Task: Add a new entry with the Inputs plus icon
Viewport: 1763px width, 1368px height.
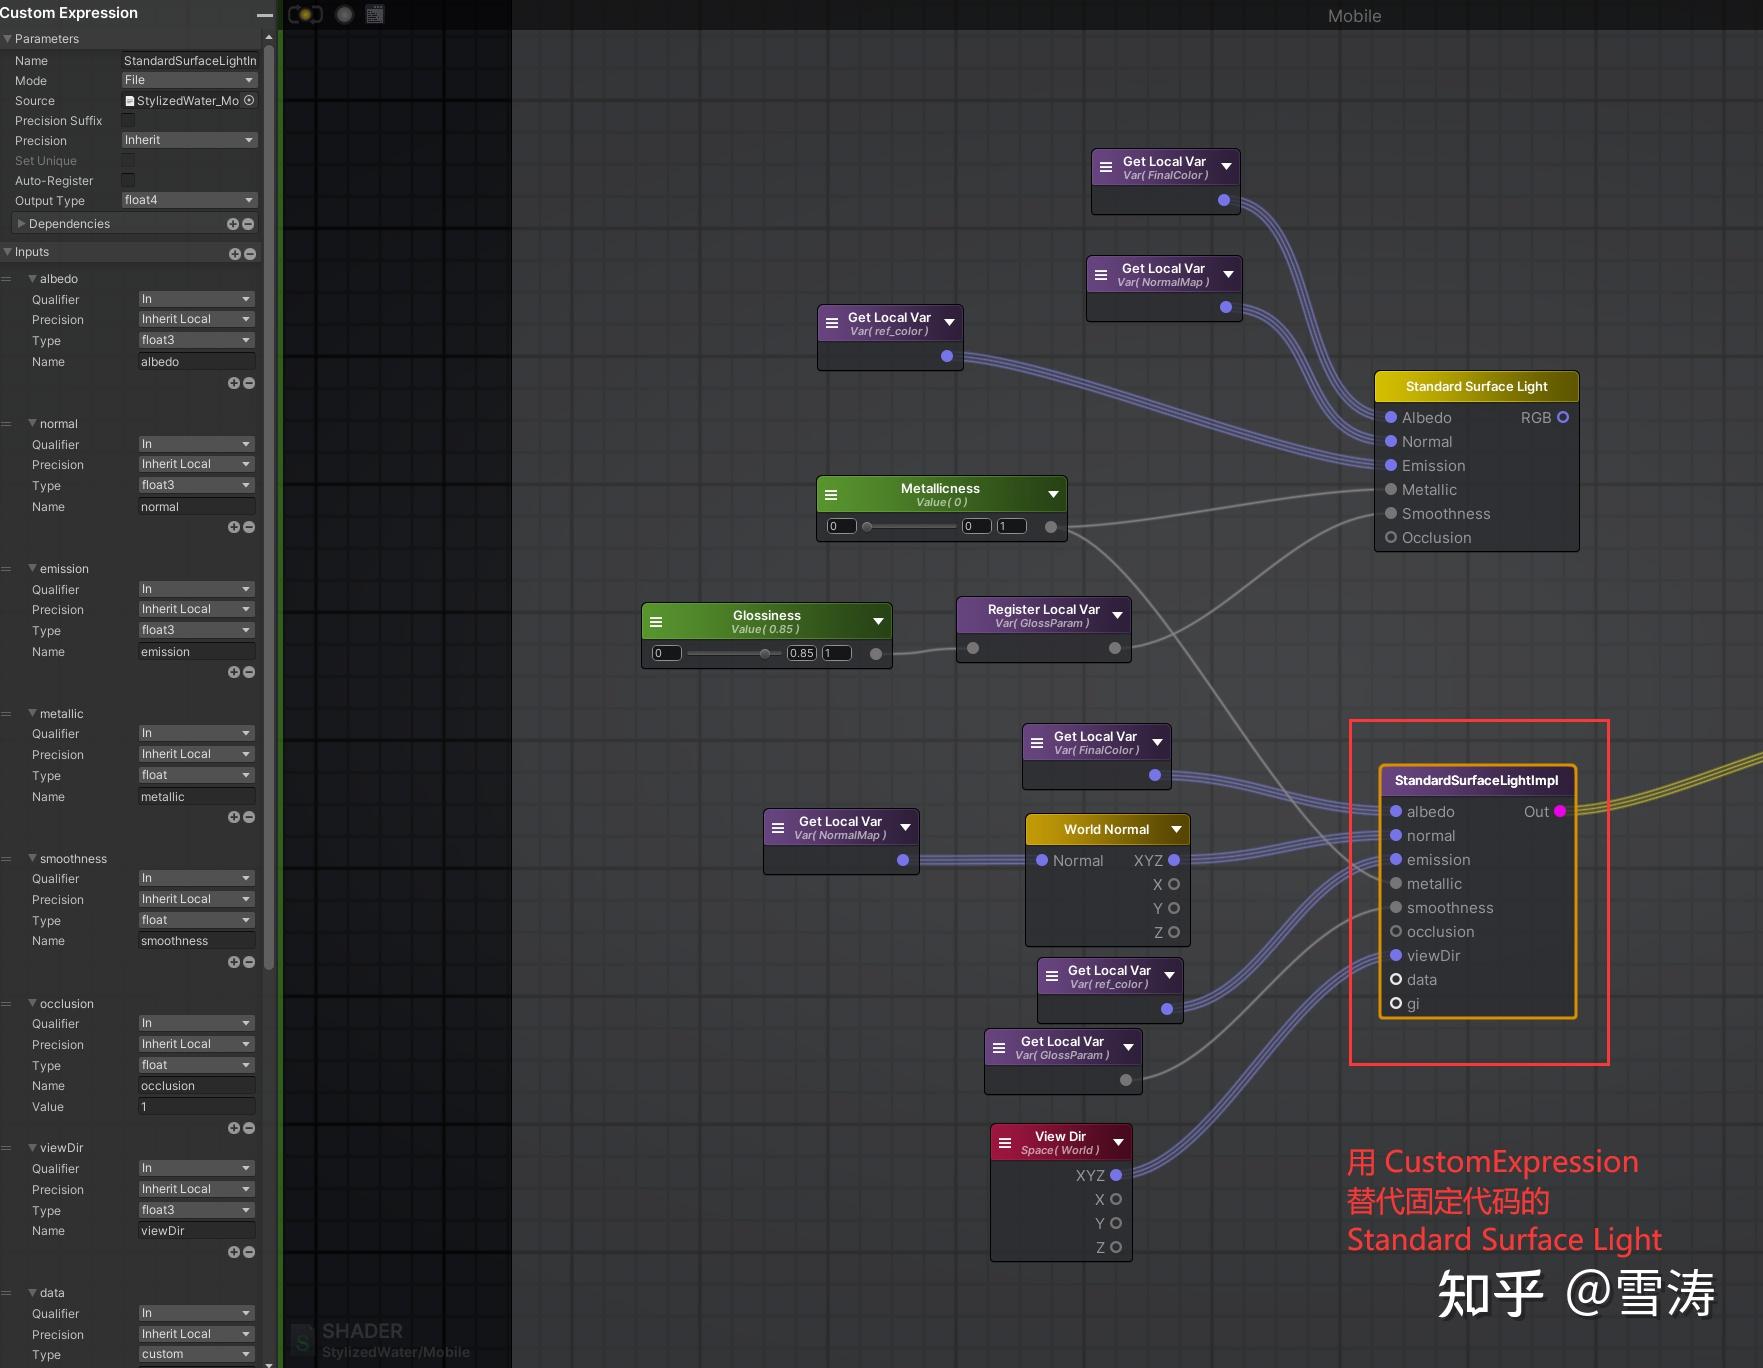Action: (234, 253)
